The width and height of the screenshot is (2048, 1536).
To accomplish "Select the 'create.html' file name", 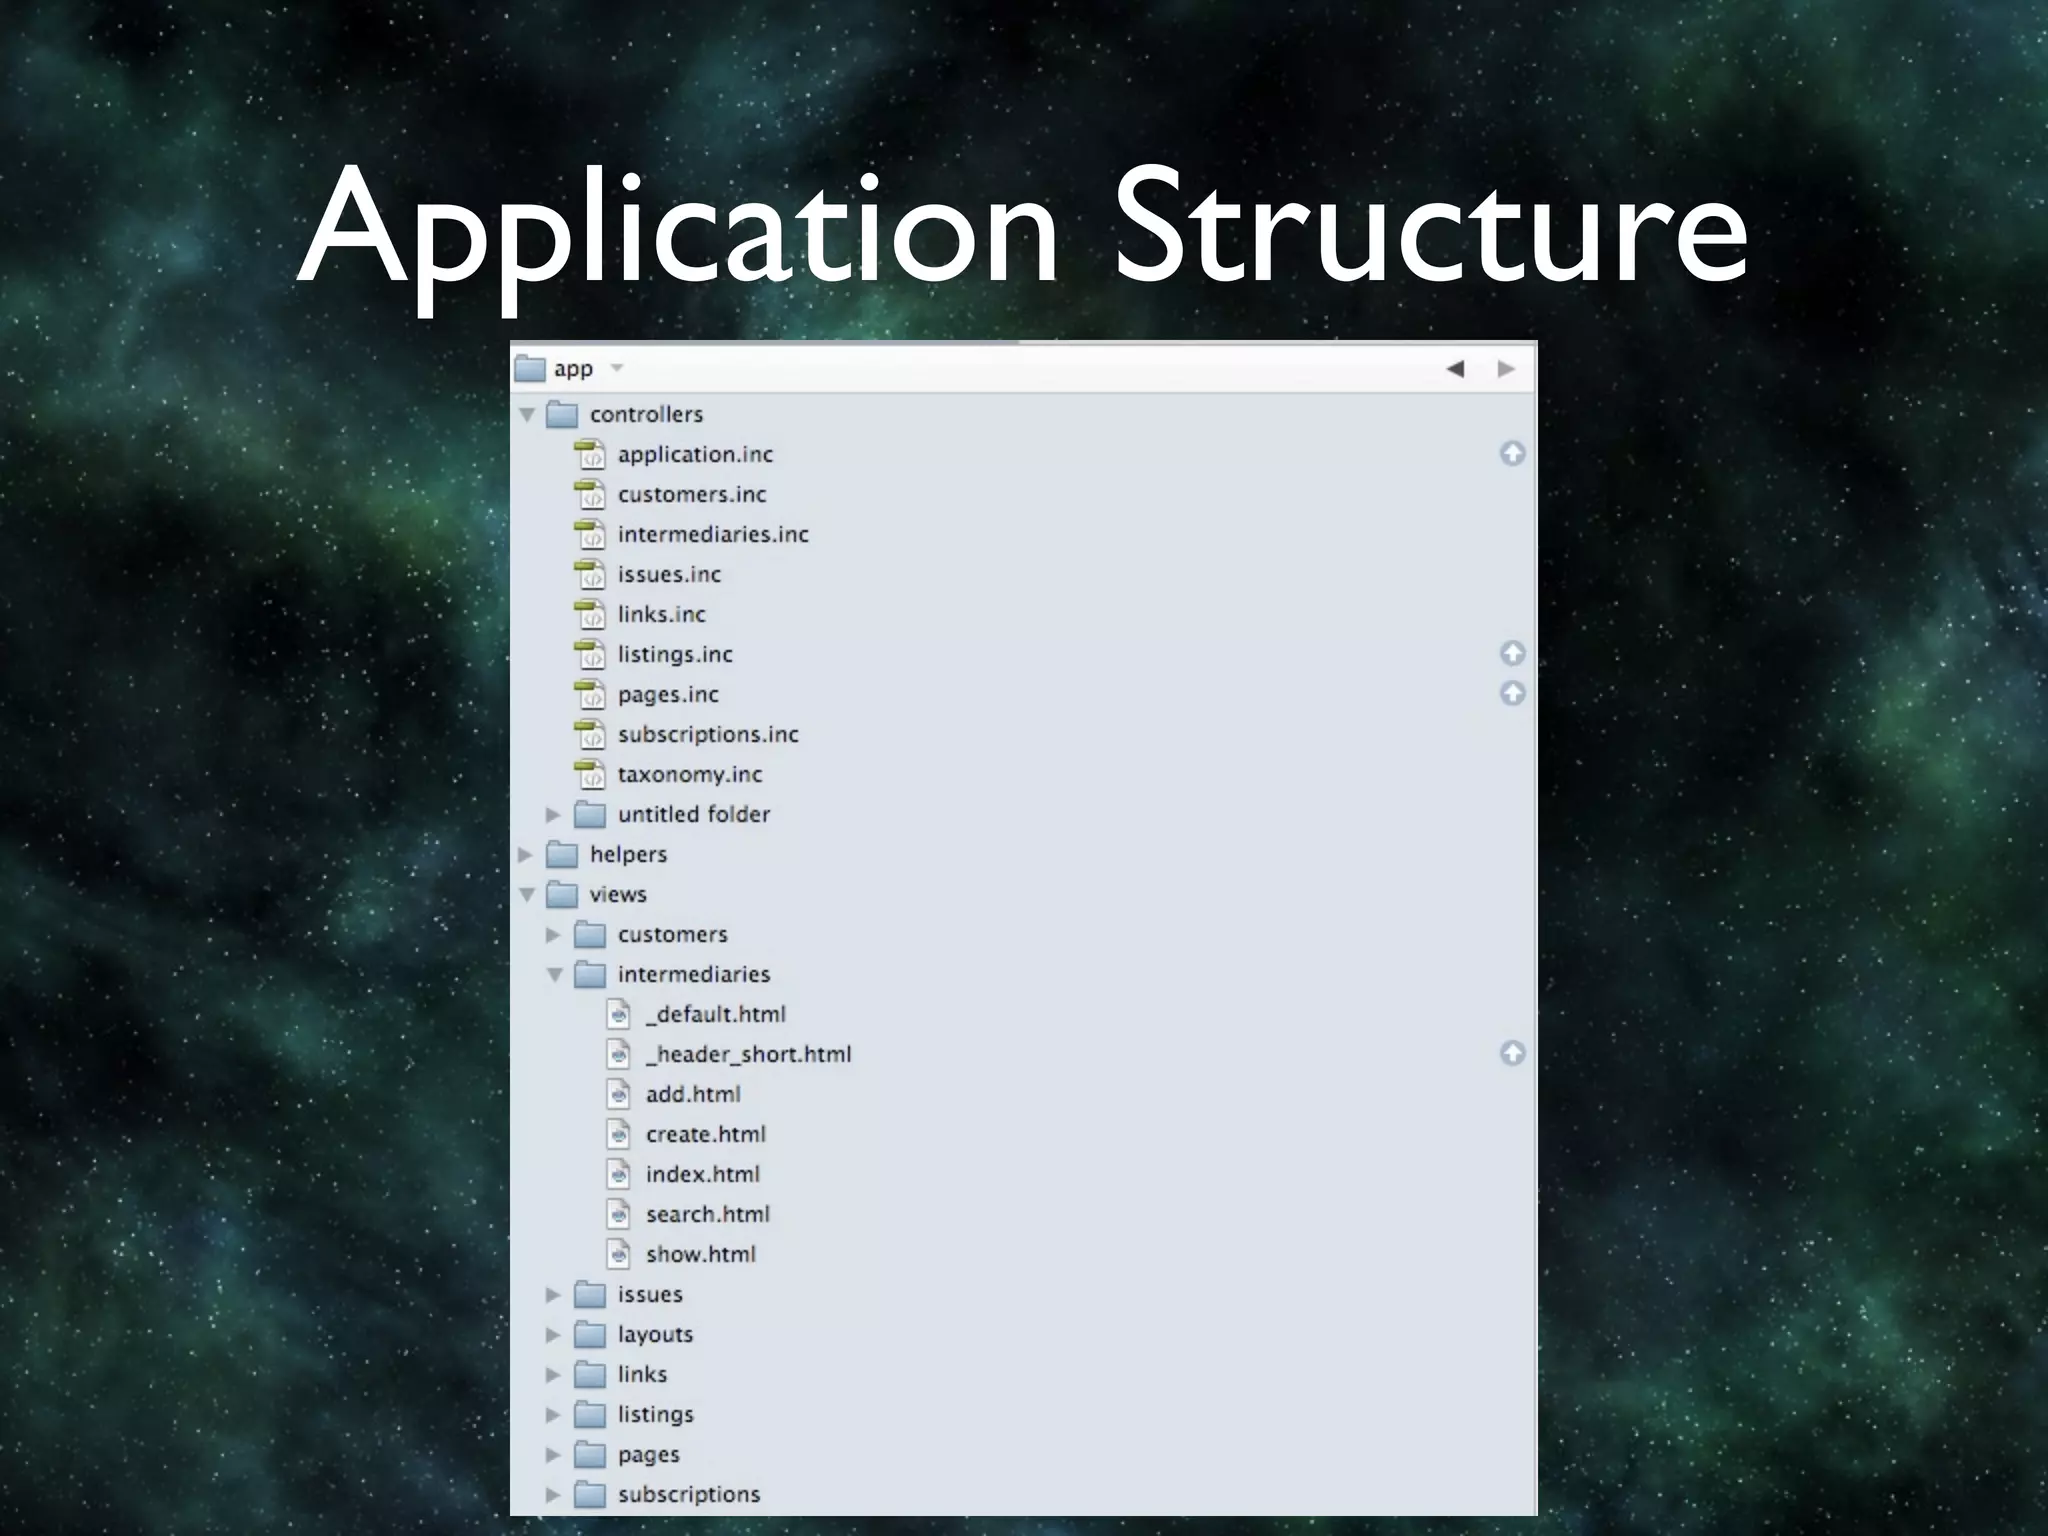I will click(706, 1134).
